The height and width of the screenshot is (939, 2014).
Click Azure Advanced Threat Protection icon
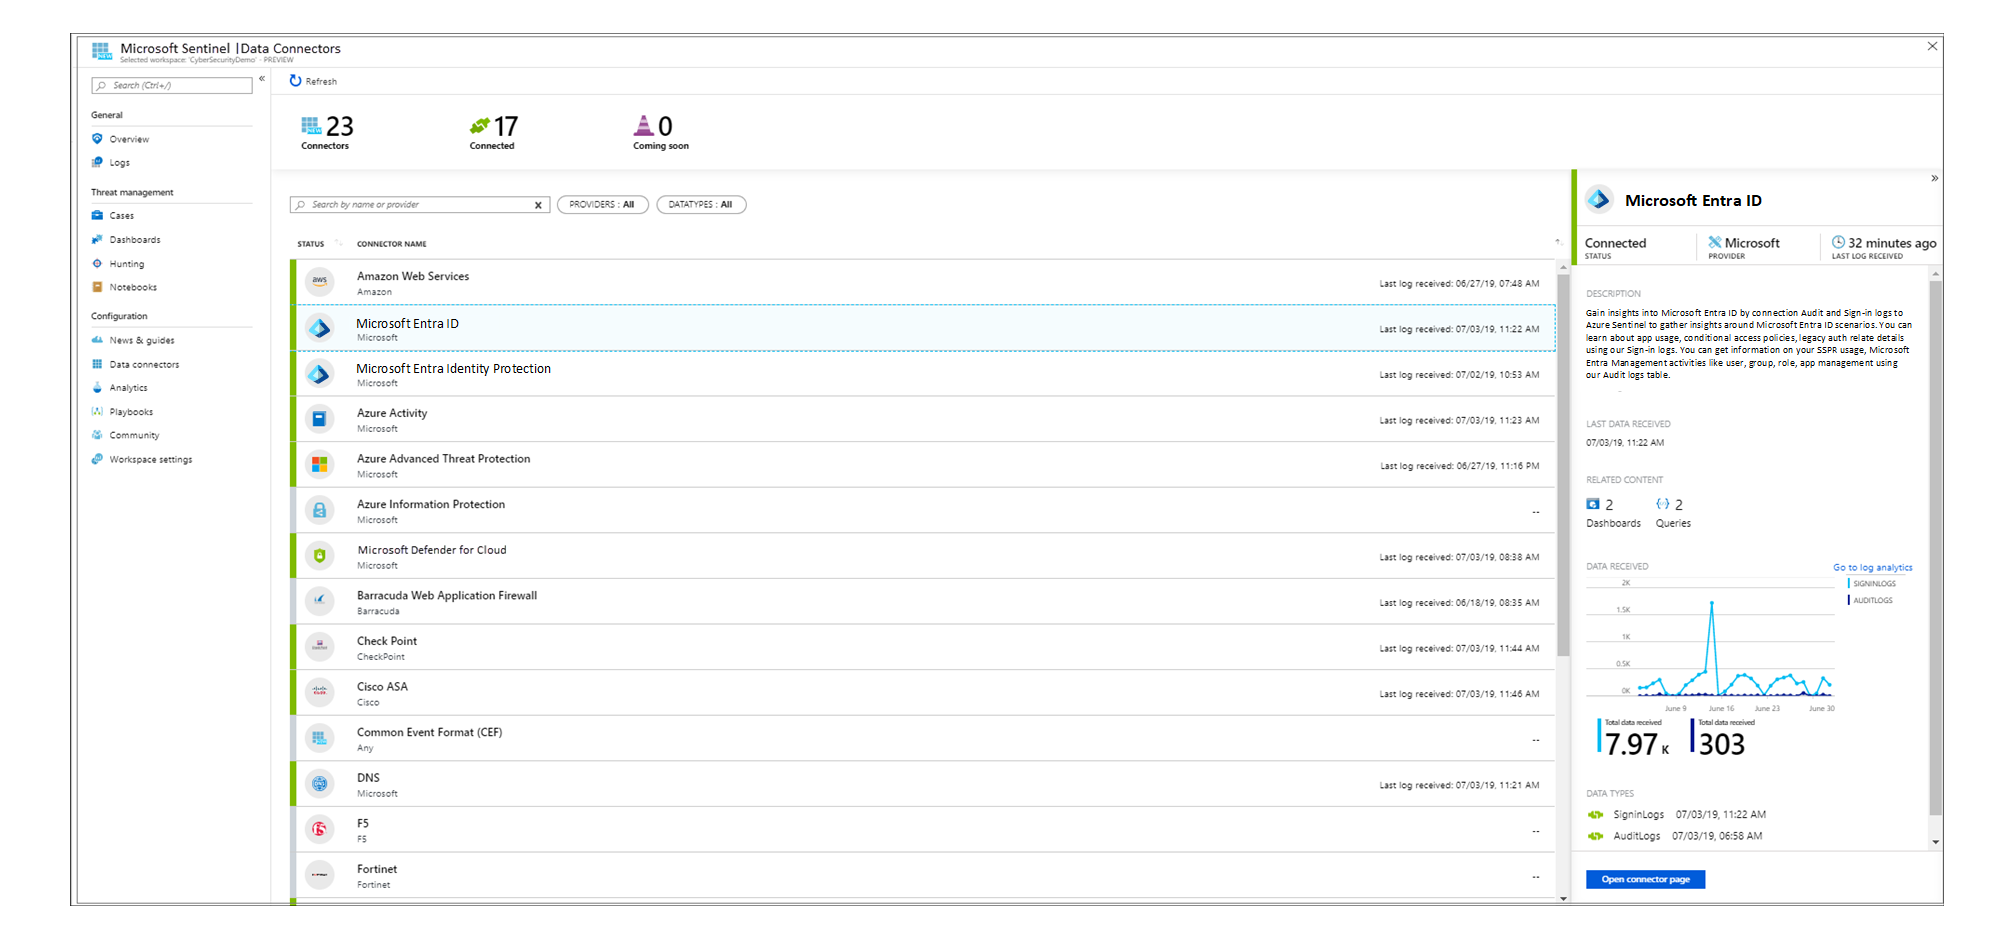click(x=319, y=465)
